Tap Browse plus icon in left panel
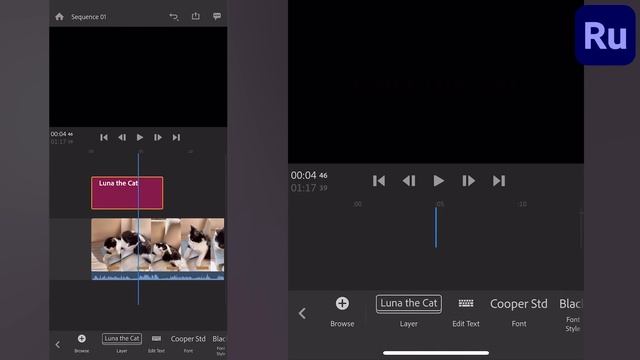Viewport: 640px width, 360px height. [x=82, y=338]
